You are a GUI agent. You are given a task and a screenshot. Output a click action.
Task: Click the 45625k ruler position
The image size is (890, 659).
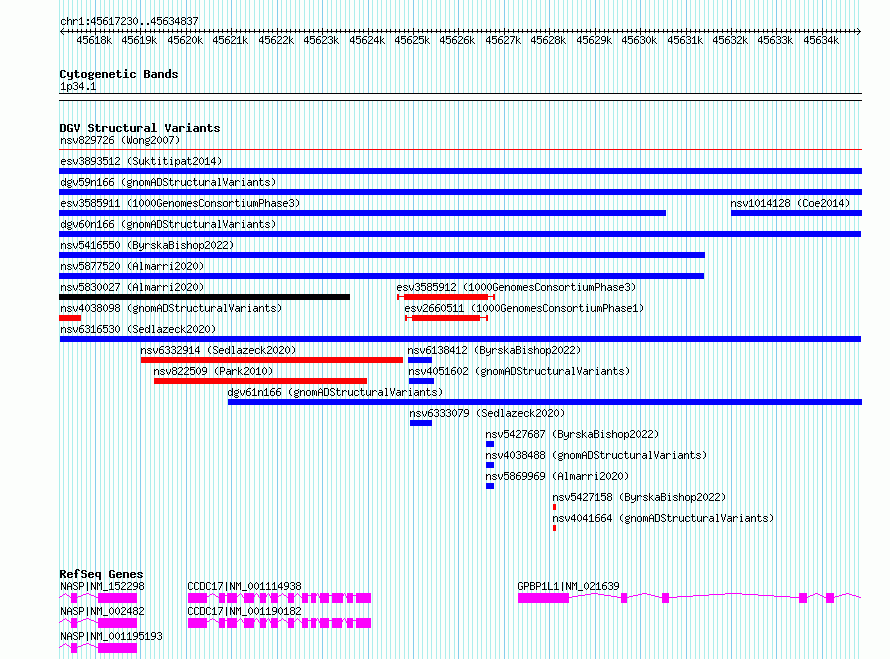[412, 40]
